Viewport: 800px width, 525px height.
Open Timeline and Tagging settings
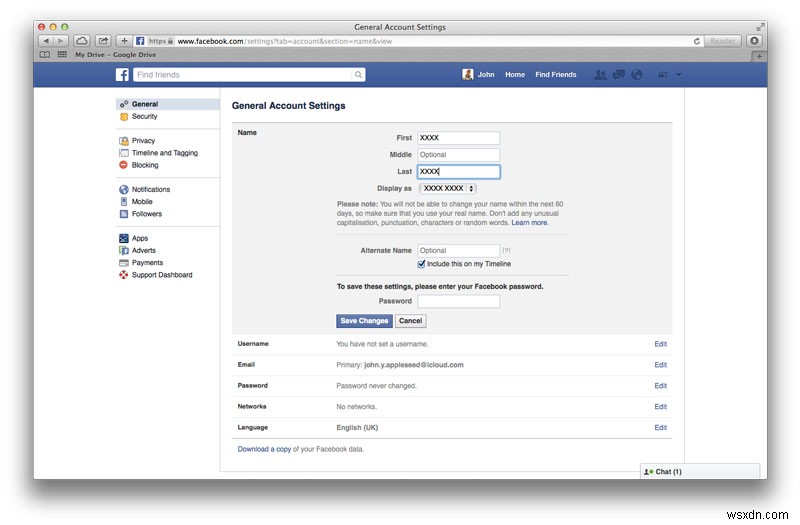point(164,153)
